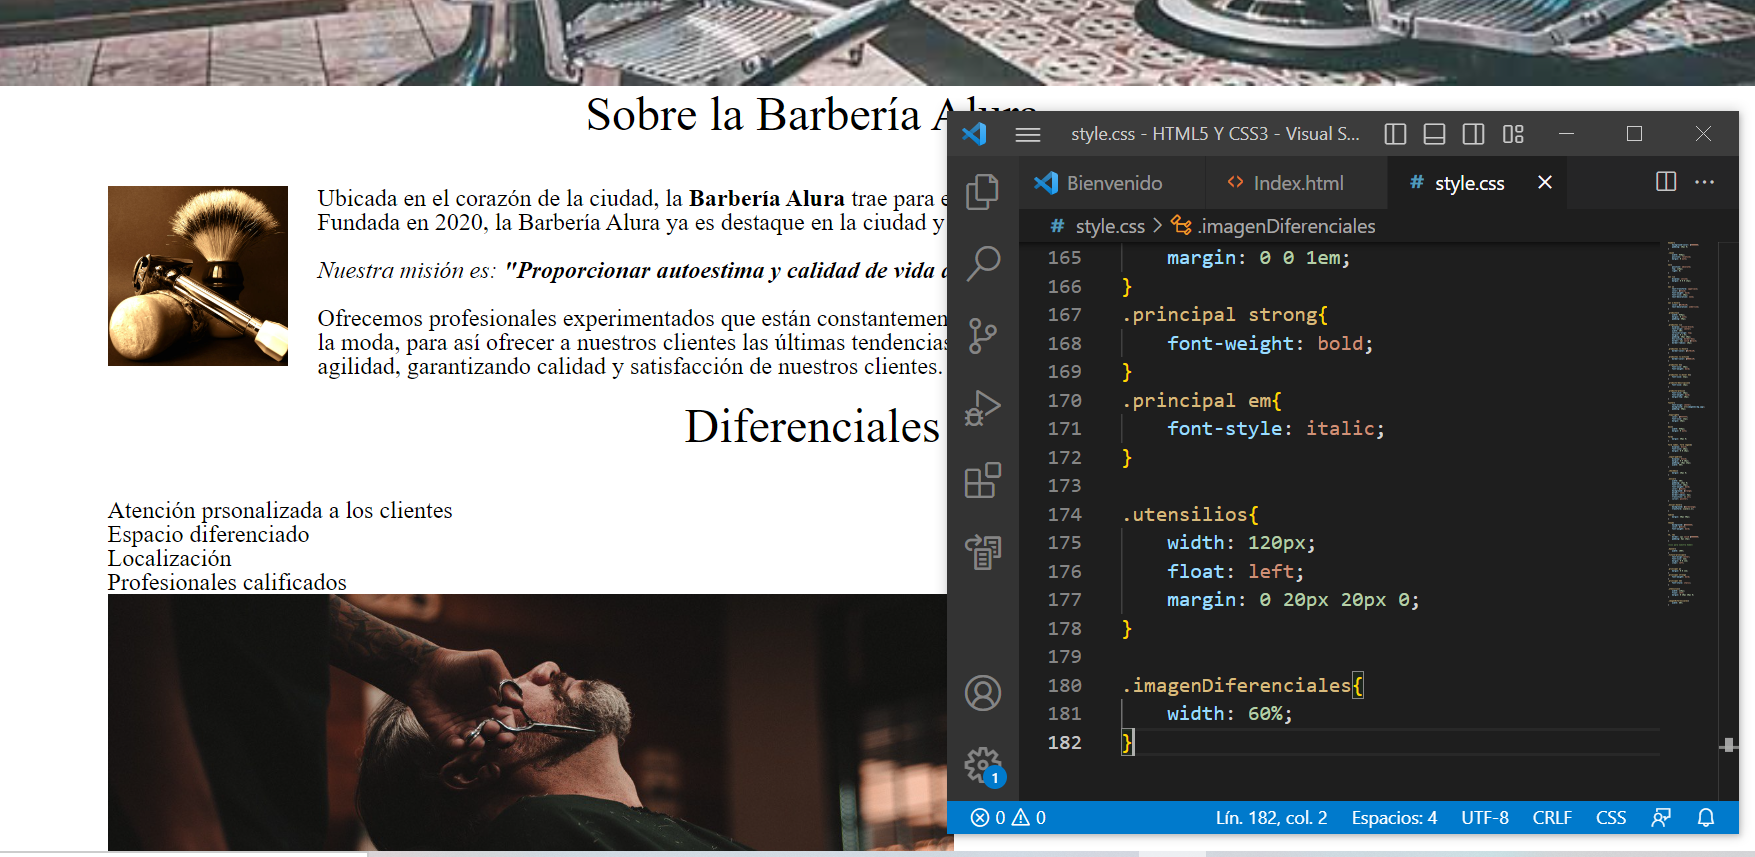This screenshot has height=857, width=1755.
Task: Click line number 180 in the gutter
Action: coord(1064,685)
